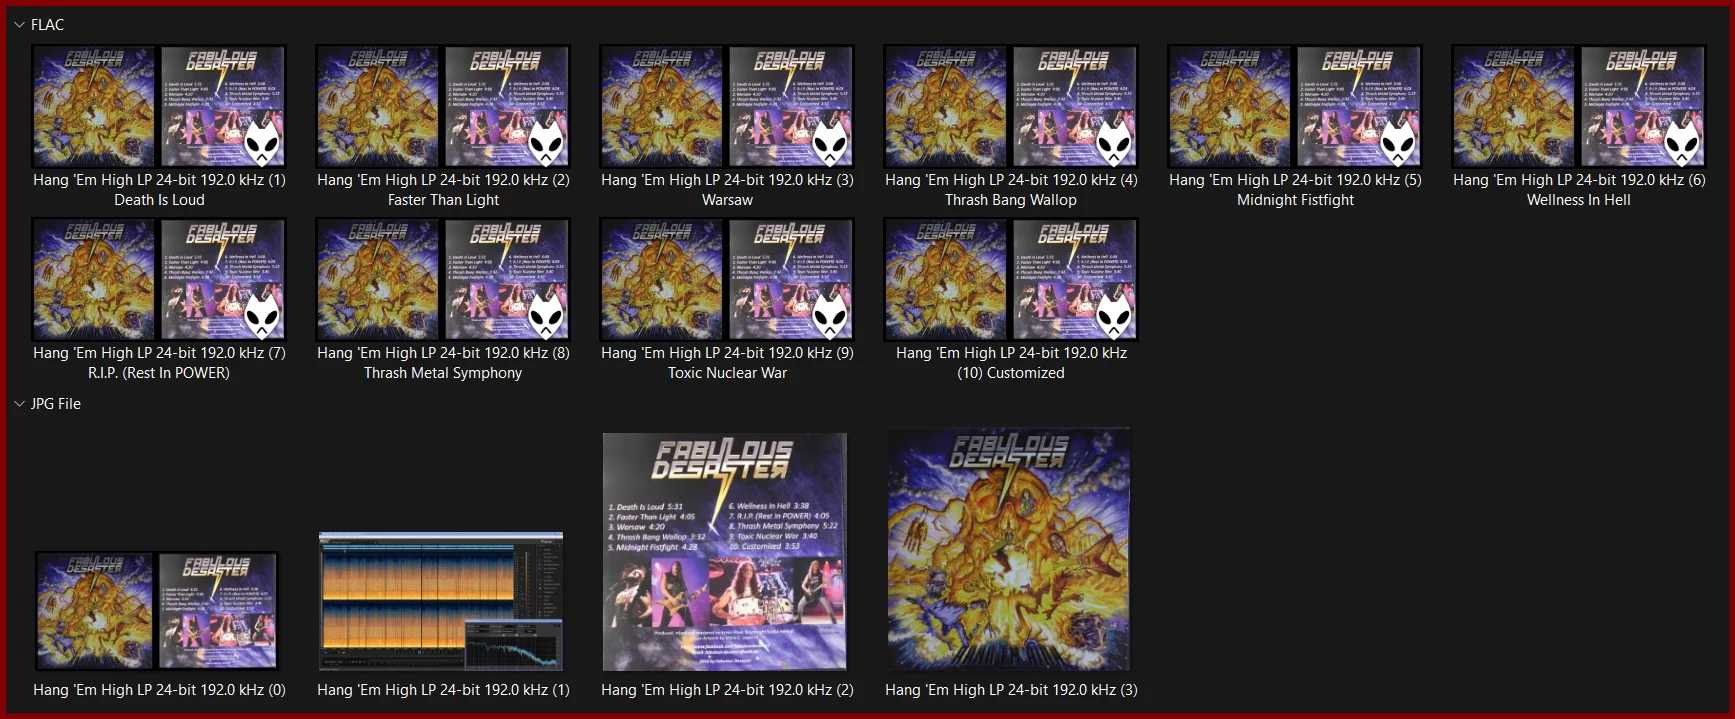Click the filename text 'Midnight Fistfight'
This screenshot has width=1735, height=719.
[x=1295, y=200]
